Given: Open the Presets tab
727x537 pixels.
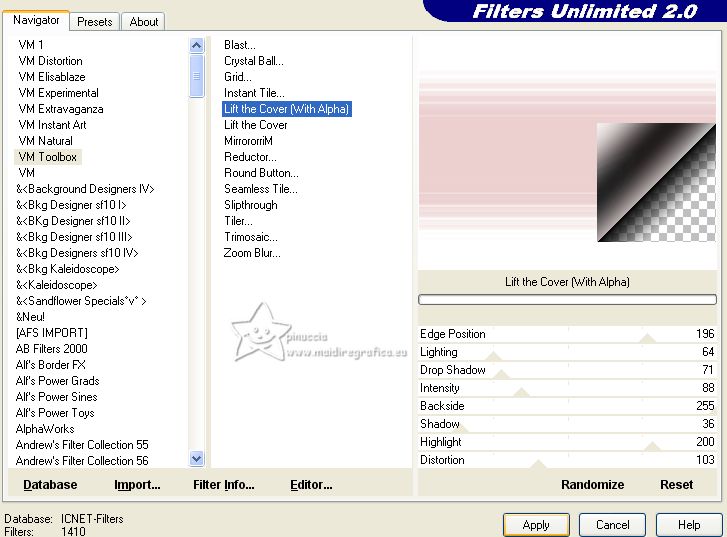Looking at the screenshot, I should pos(95,22).
